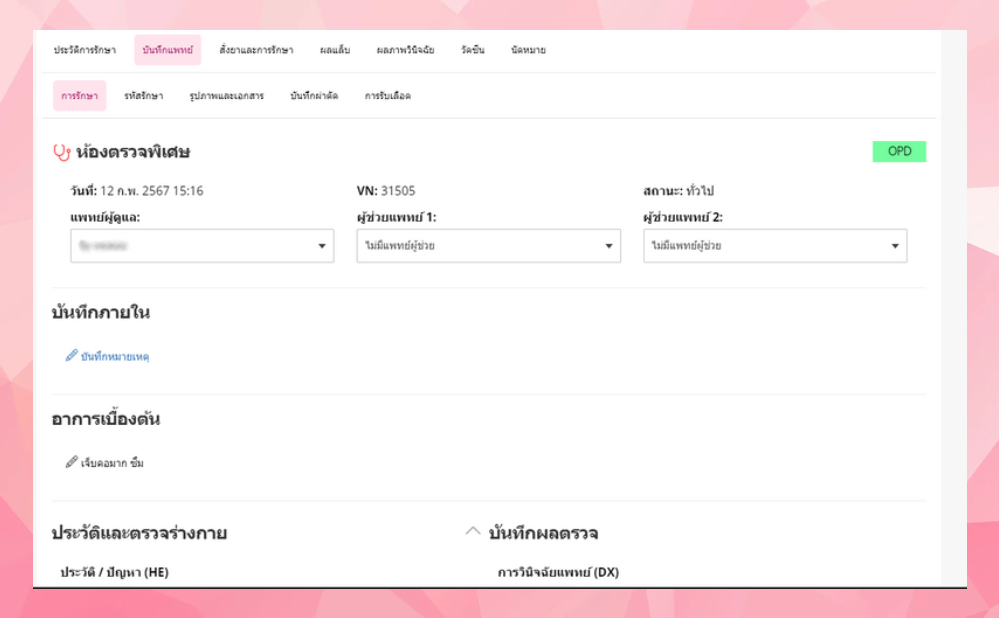Open the การรับเลือด sub-tab
This screenshot has height=618, width=999.
387,96
